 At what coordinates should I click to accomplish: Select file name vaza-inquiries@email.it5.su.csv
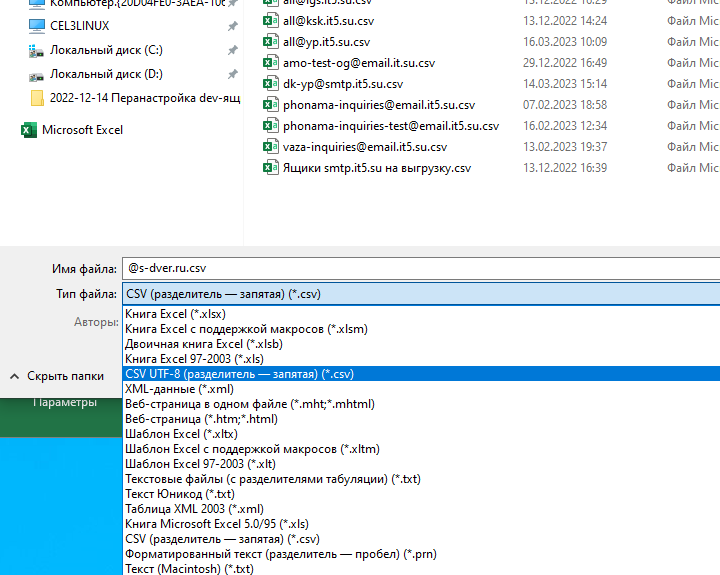(365, 147)
